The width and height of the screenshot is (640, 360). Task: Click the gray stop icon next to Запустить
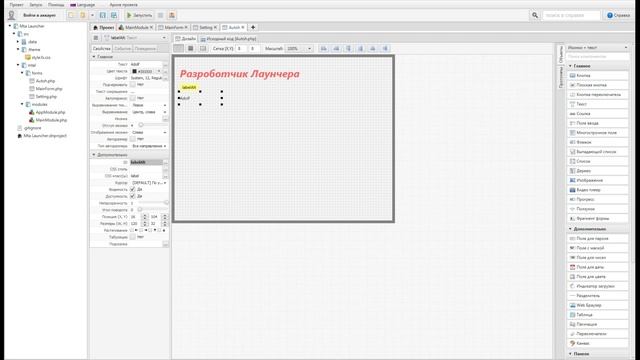(x=160, y=15)
